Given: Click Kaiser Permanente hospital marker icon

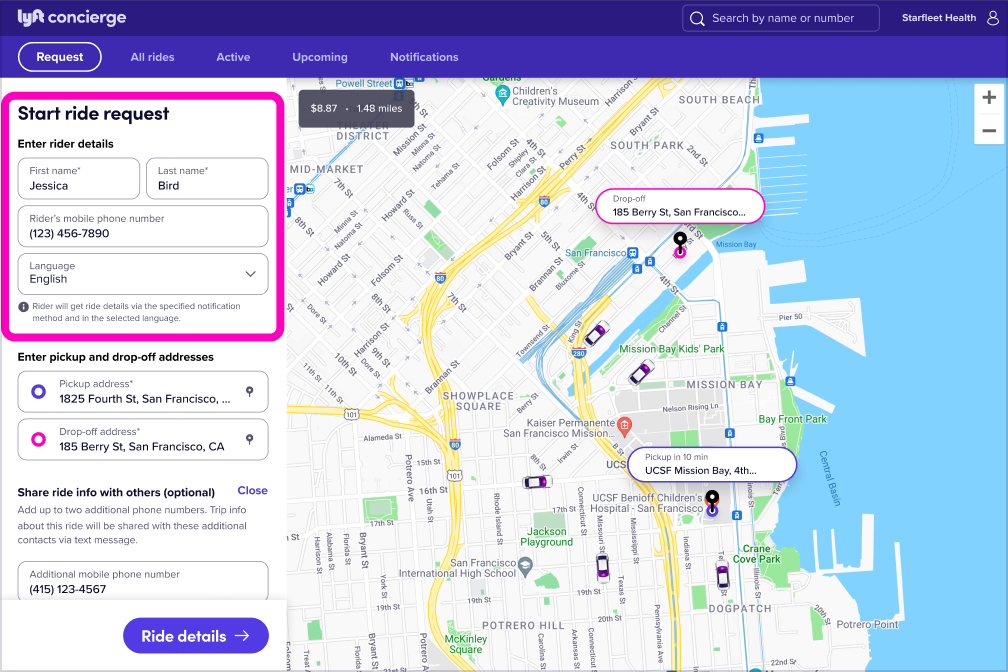Looking at the screenshot, I should [624, 425].
